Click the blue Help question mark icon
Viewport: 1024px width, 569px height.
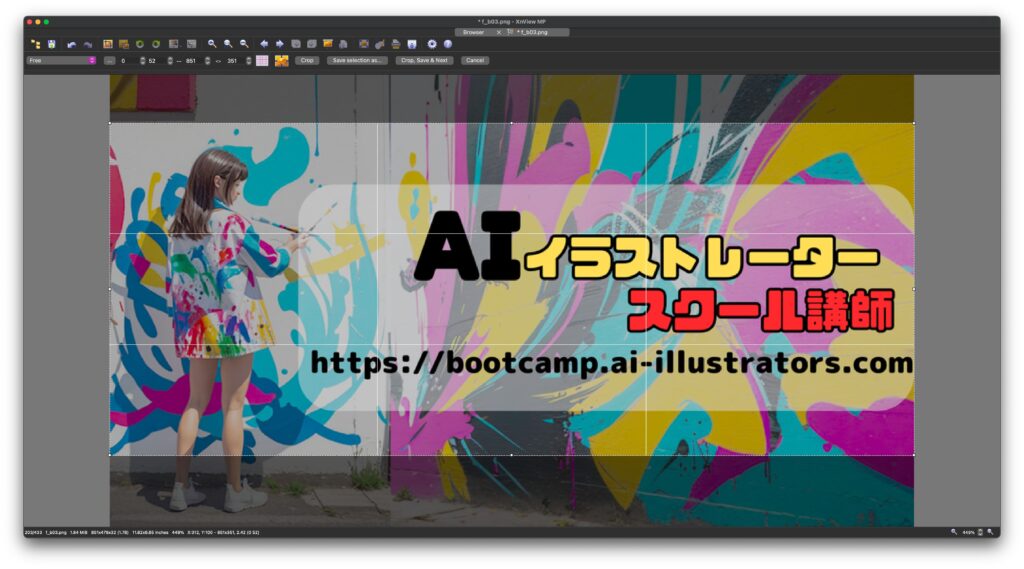(x=447, y=44)
